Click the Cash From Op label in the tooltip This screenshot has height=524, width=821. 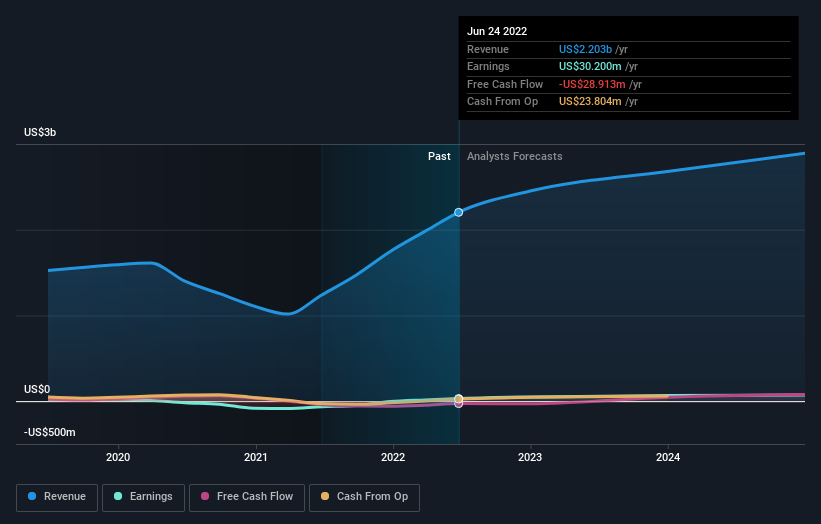pyautogui.click(x=503, y=102)
